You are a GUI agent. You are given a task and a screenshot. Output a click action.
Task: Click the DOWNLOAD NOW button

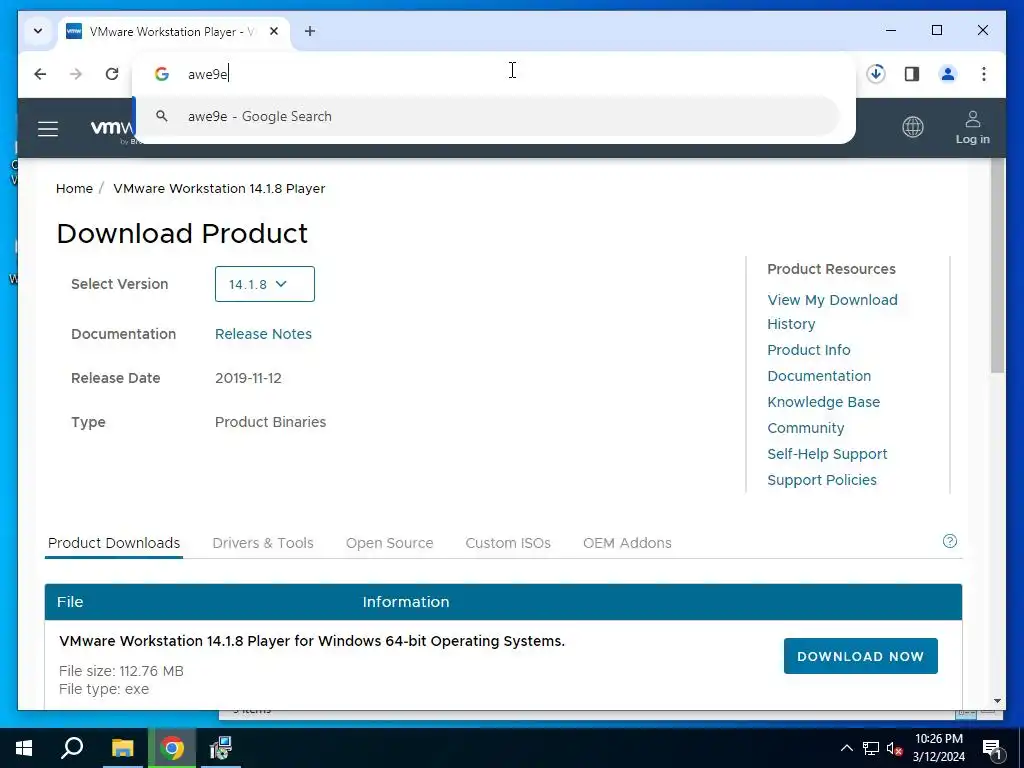861,656
